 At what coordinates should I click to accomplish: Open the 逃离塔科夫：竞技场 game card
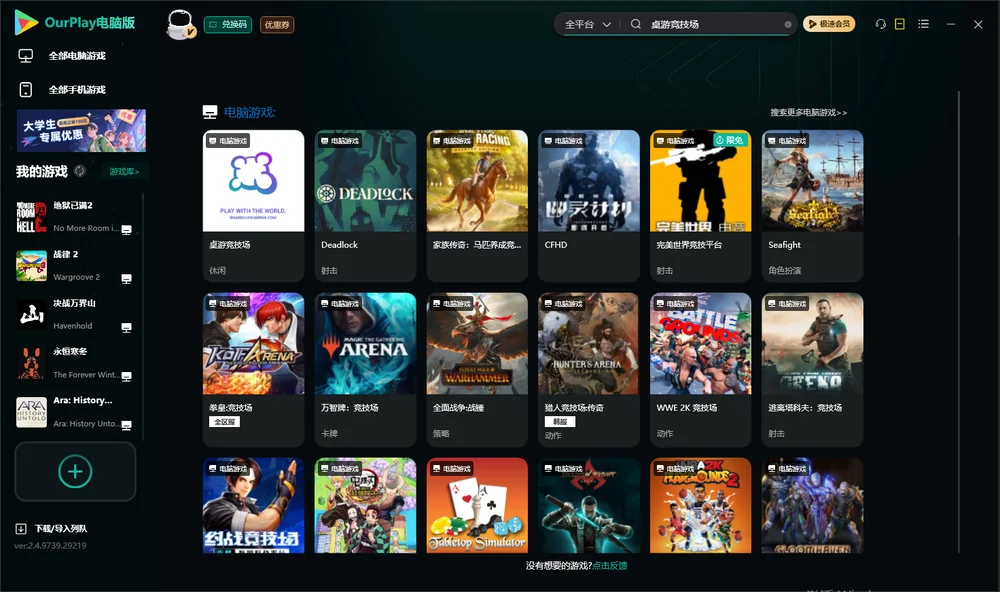812,369
